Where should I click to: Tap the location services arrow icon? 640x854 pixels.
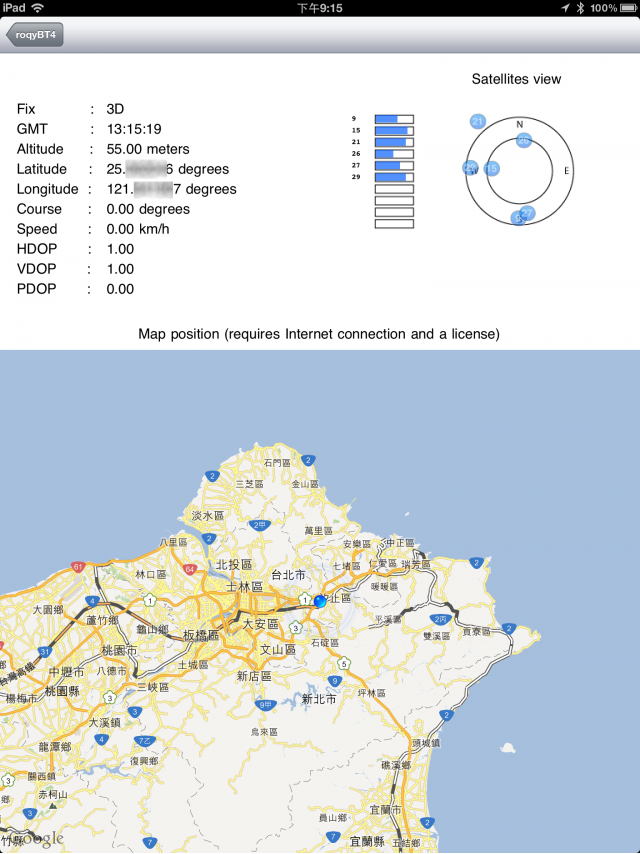(565, 8)
